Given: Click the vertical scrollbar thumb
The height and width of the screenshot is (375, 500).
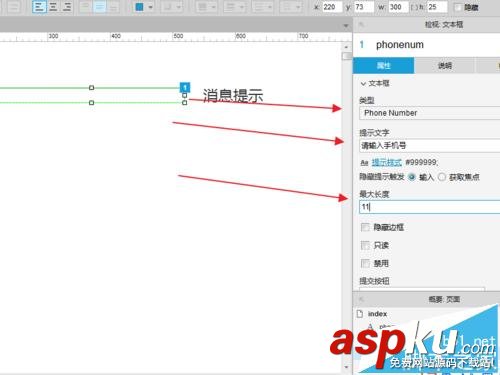Looking at the screenshot, I should 347,56.
